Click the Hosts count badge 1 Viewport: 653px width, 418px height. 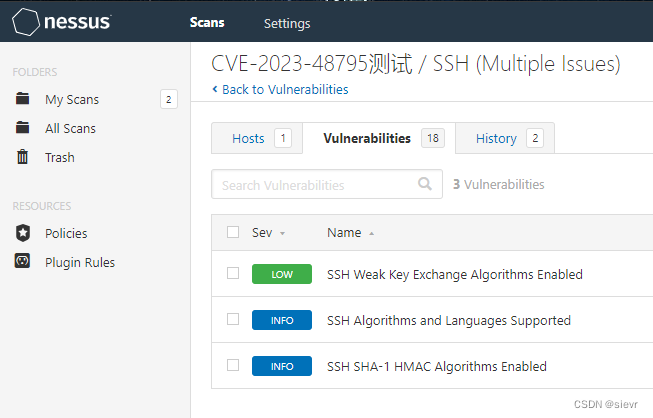click(x=283, y=138)
